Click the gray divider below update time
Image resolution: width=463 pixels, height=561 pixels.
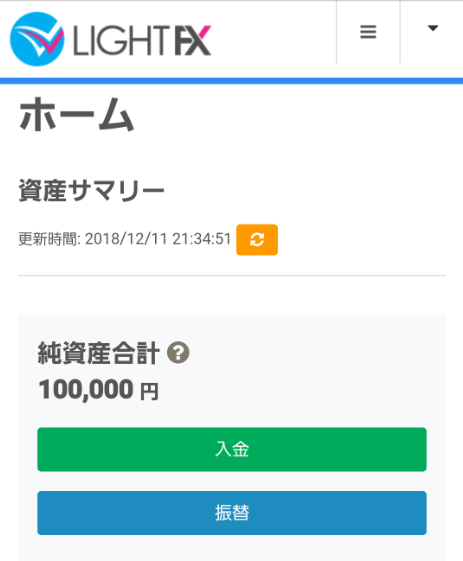coord(232,275)
